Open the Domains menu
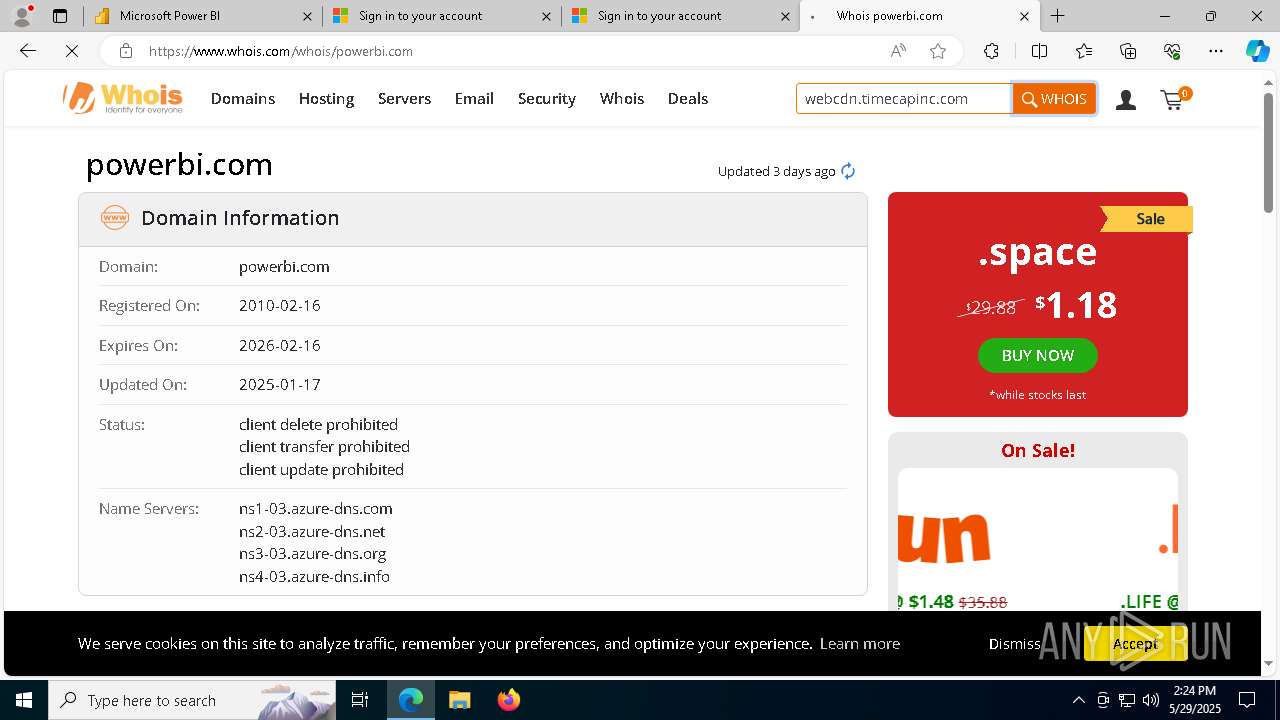 (243, 98)
